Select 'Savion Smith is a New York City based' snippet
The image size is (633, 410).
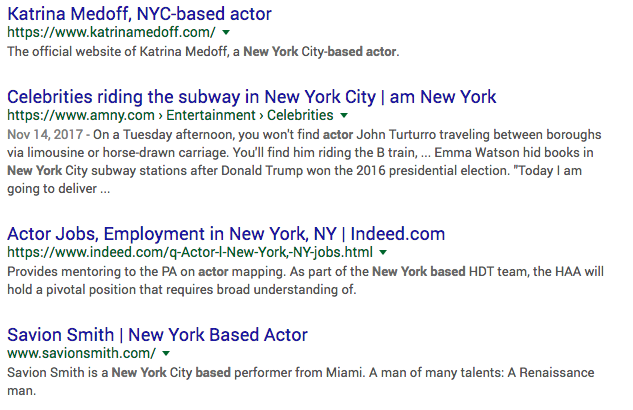(x=300, y=381)
